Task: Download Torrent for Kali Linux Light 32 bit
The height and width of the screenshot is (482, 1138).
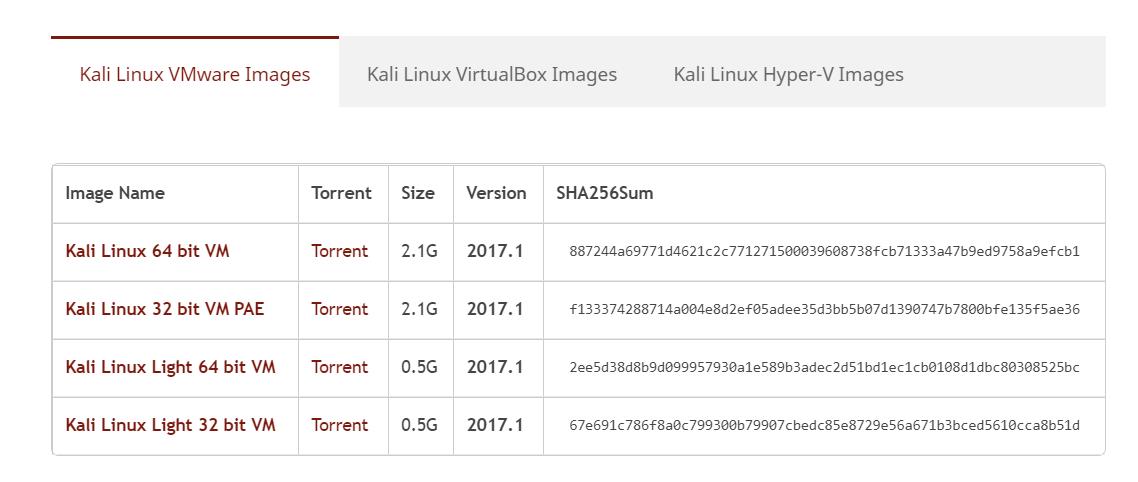Action: coord(340,425)
